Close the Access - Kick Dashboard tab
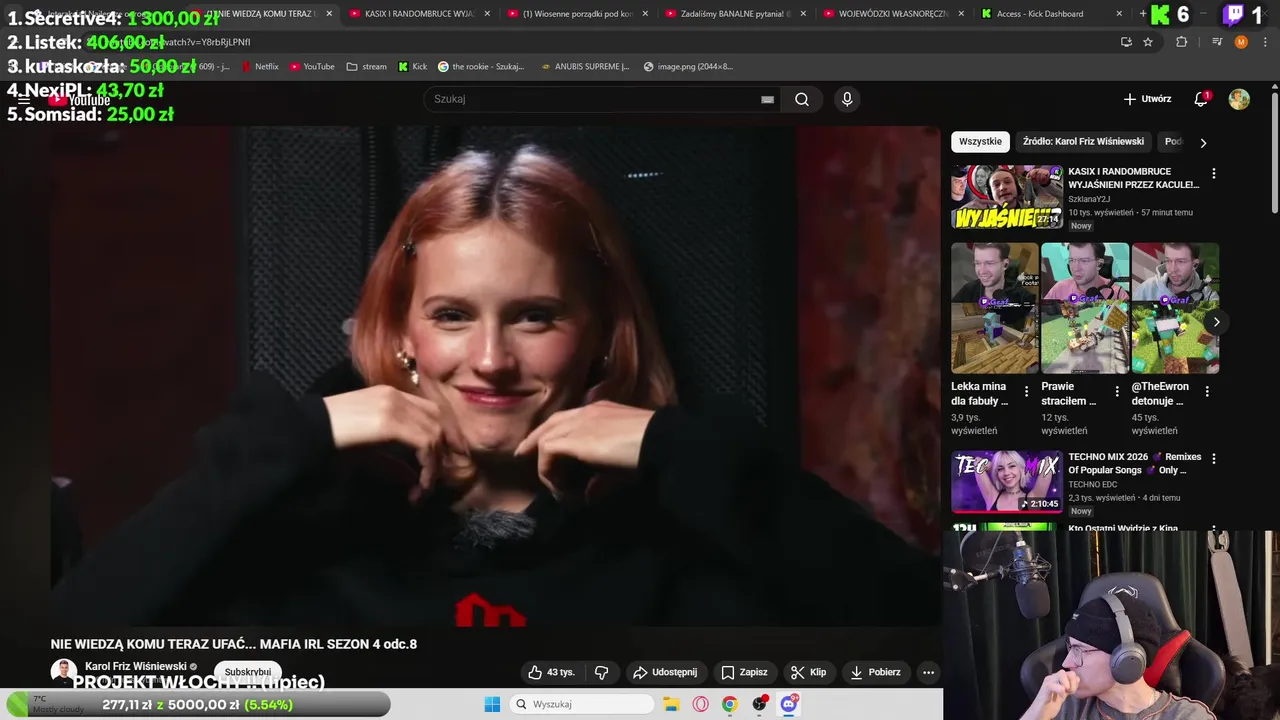 (1119, 14)
